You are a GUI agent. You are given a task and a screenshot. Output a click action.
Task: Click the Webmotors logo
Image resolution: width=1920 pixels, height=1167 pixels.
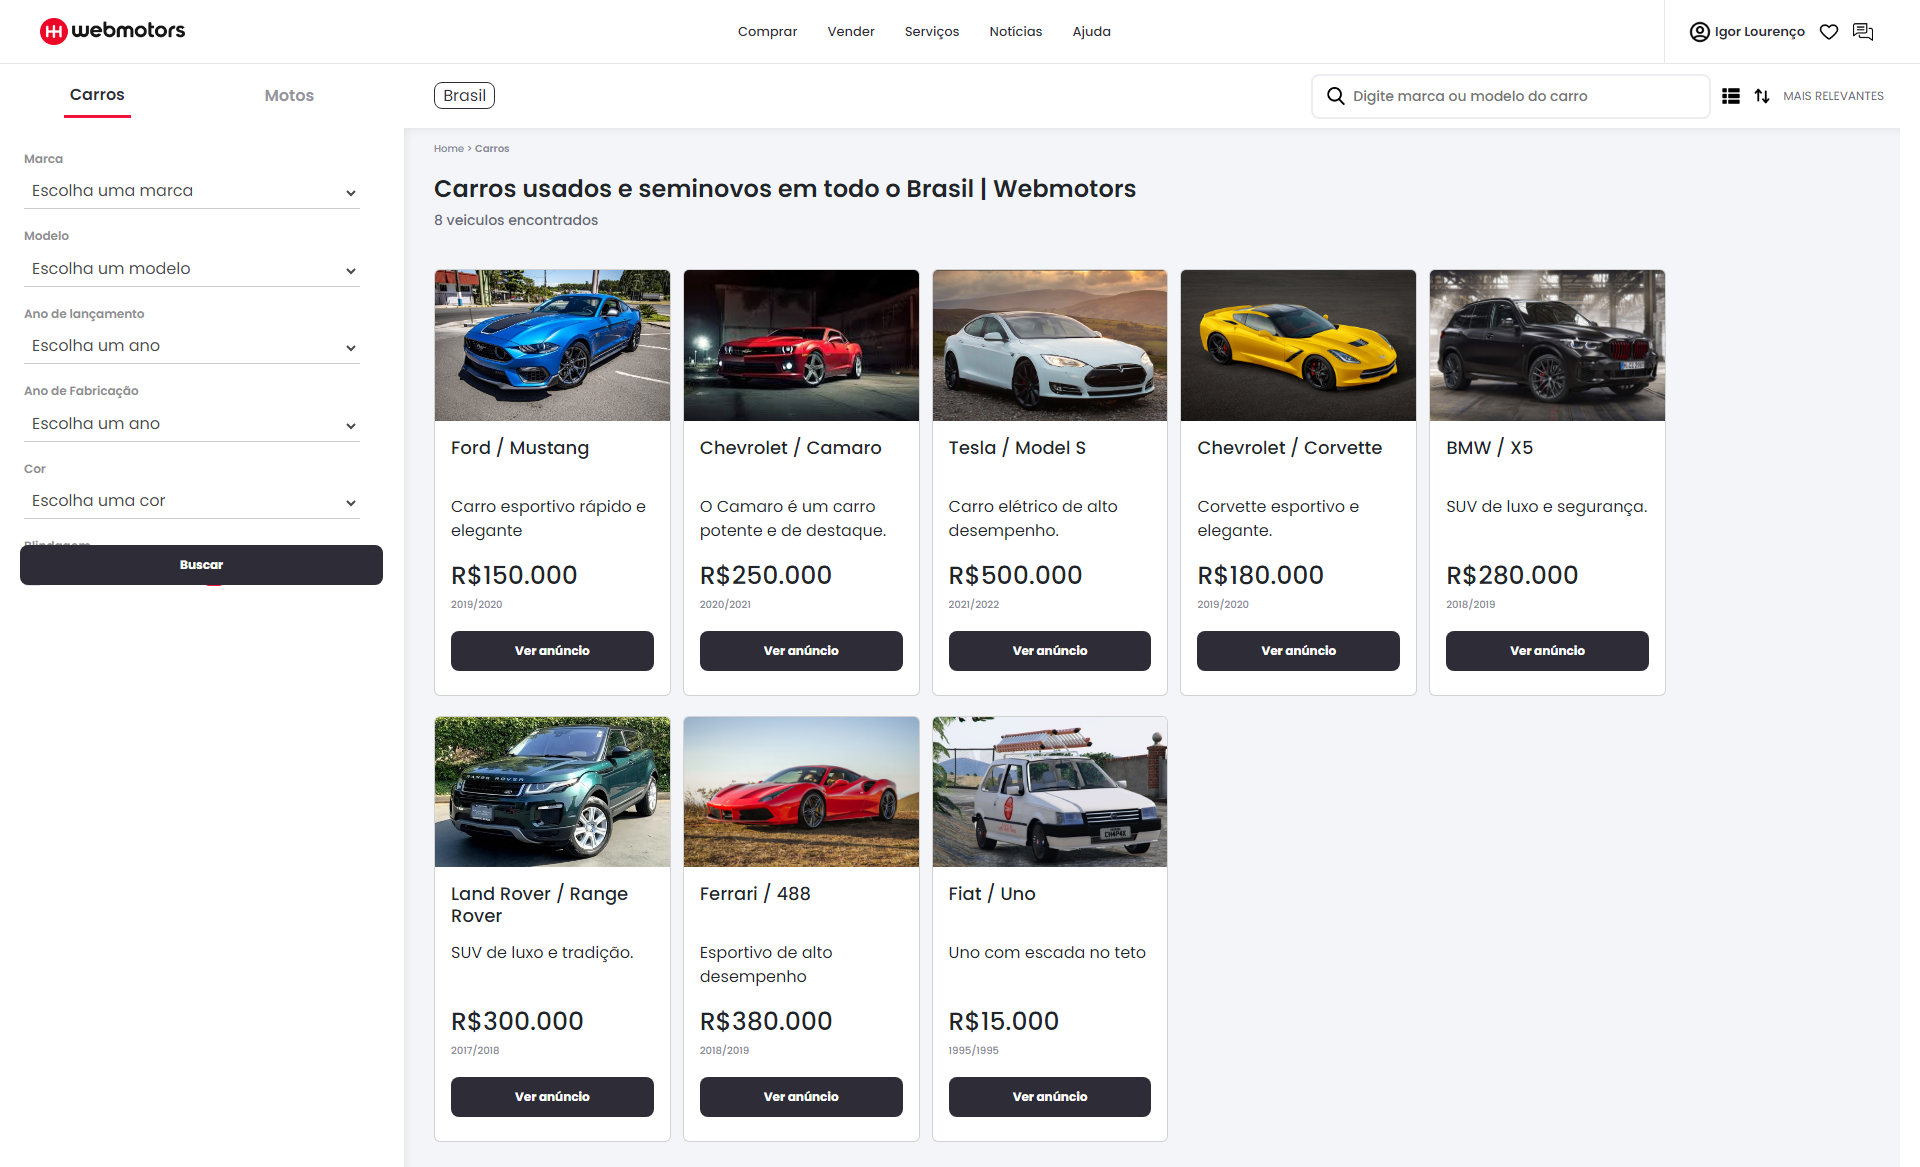(112, 31)
